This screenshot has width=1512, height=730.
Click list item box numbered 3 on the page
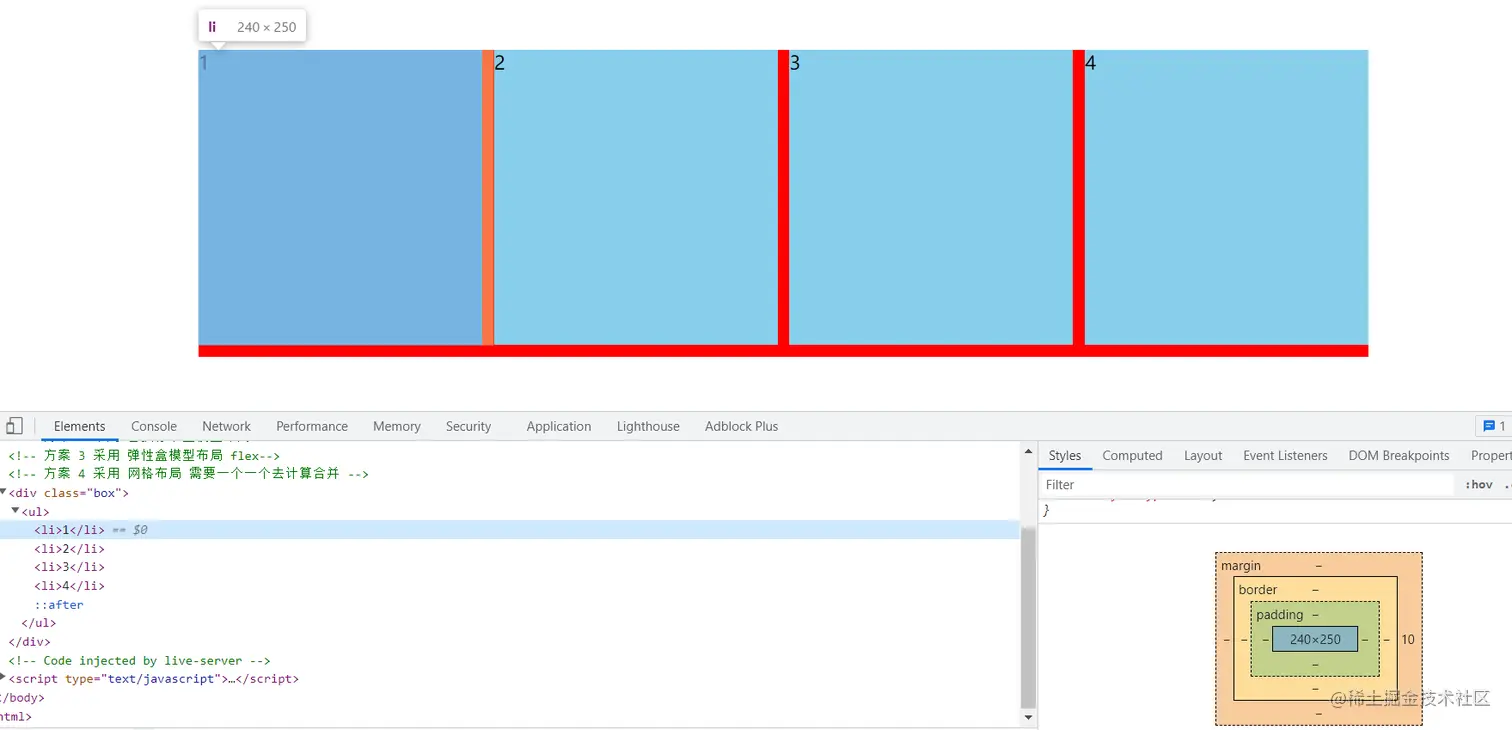coord(931,198)
